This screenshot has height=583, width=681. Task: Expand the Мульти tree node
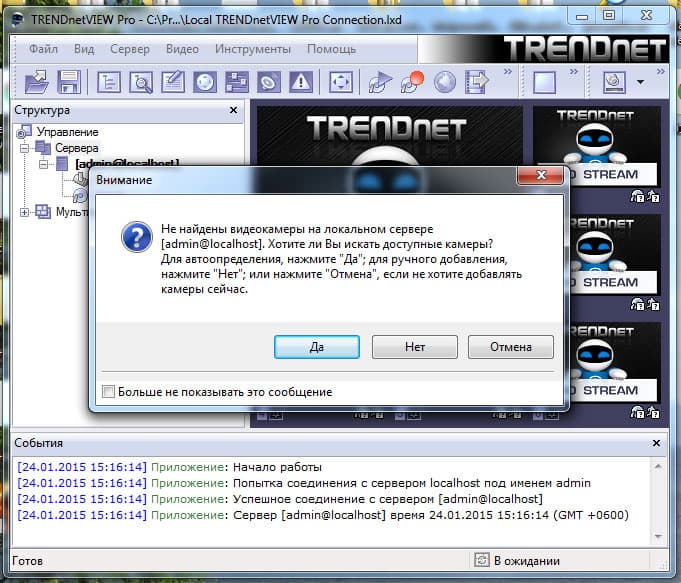[25, 212]
